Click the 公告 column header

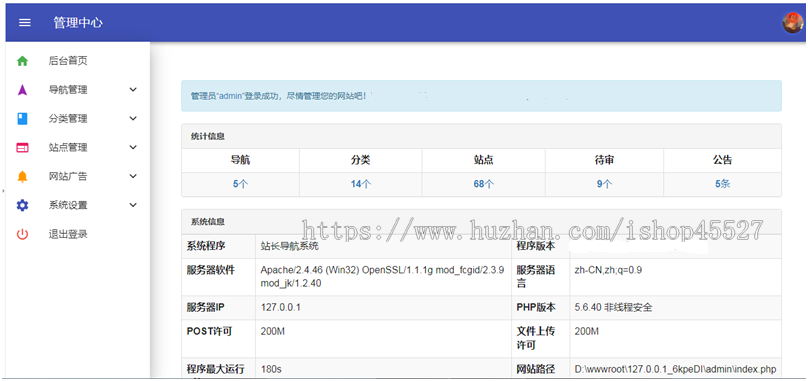(722, 160)
